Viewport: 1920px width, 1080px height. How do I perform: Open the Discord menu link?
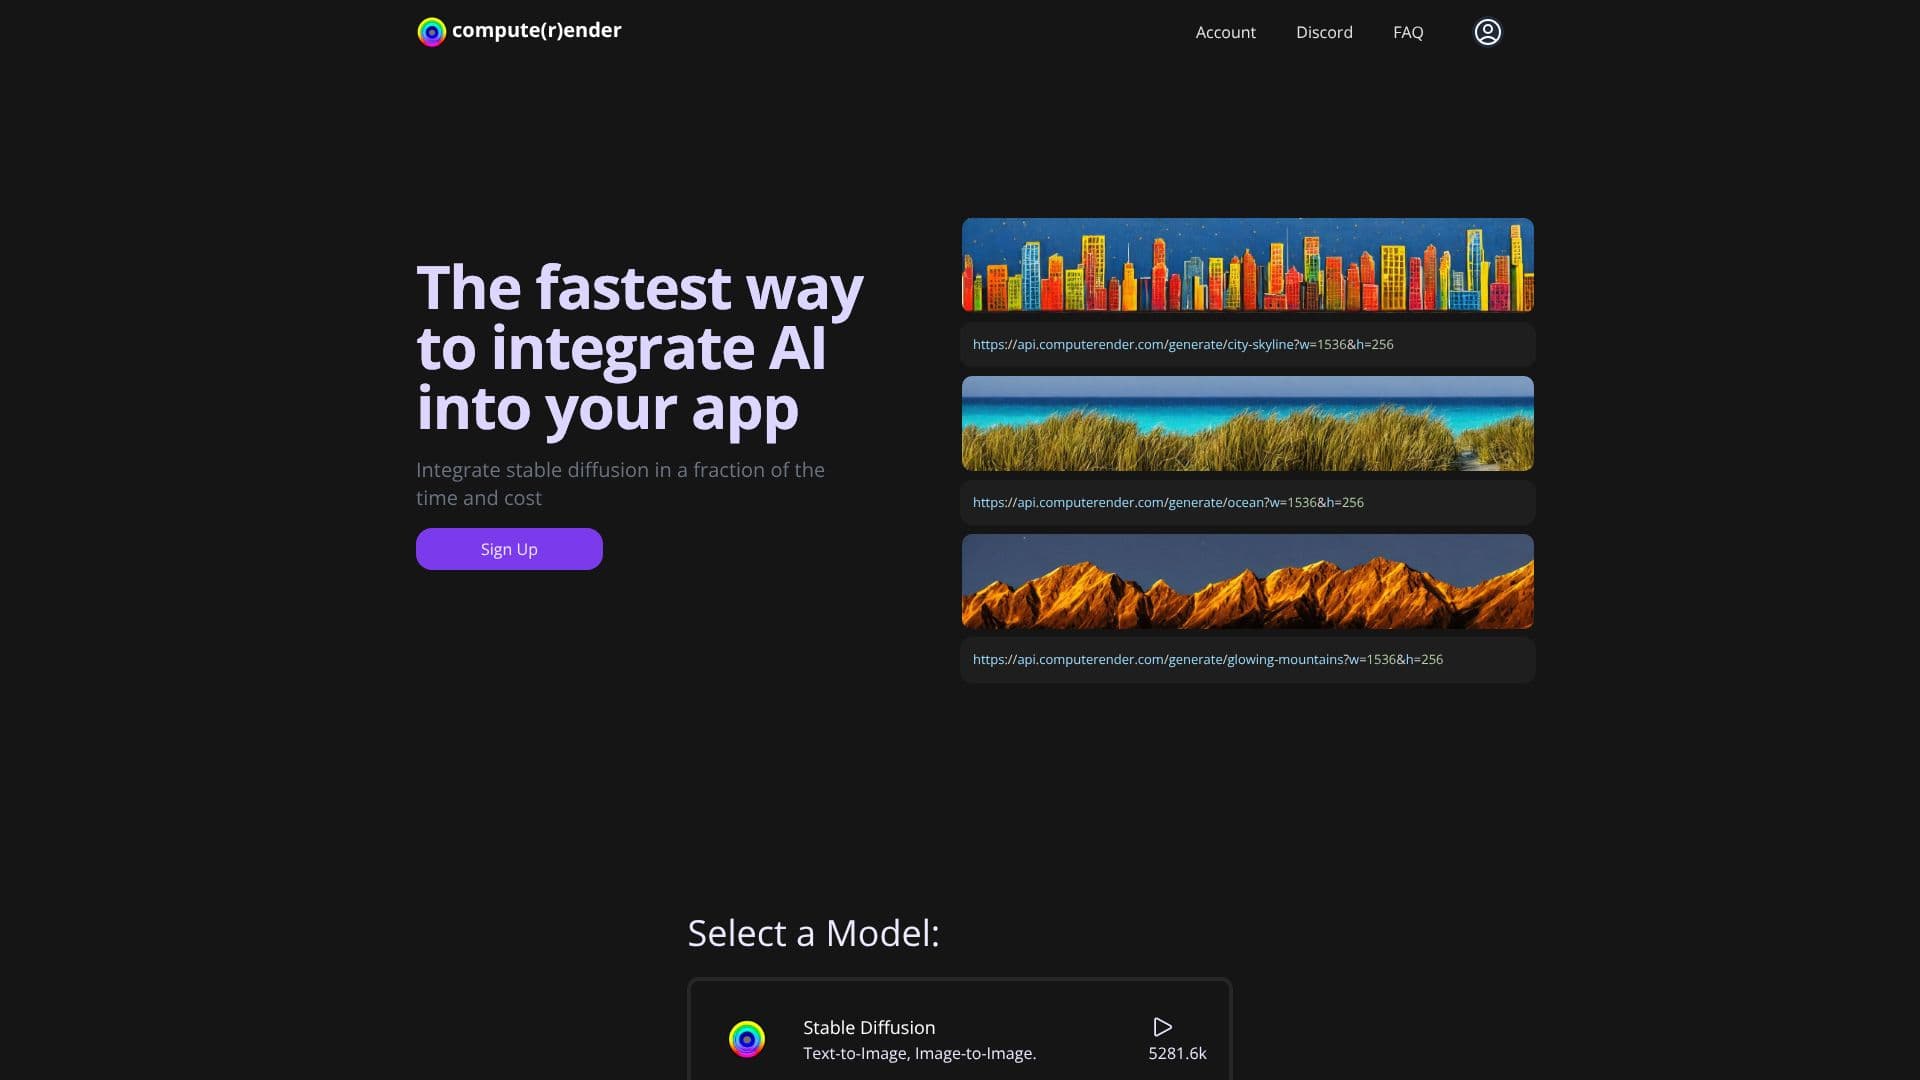click(1324, 32)
